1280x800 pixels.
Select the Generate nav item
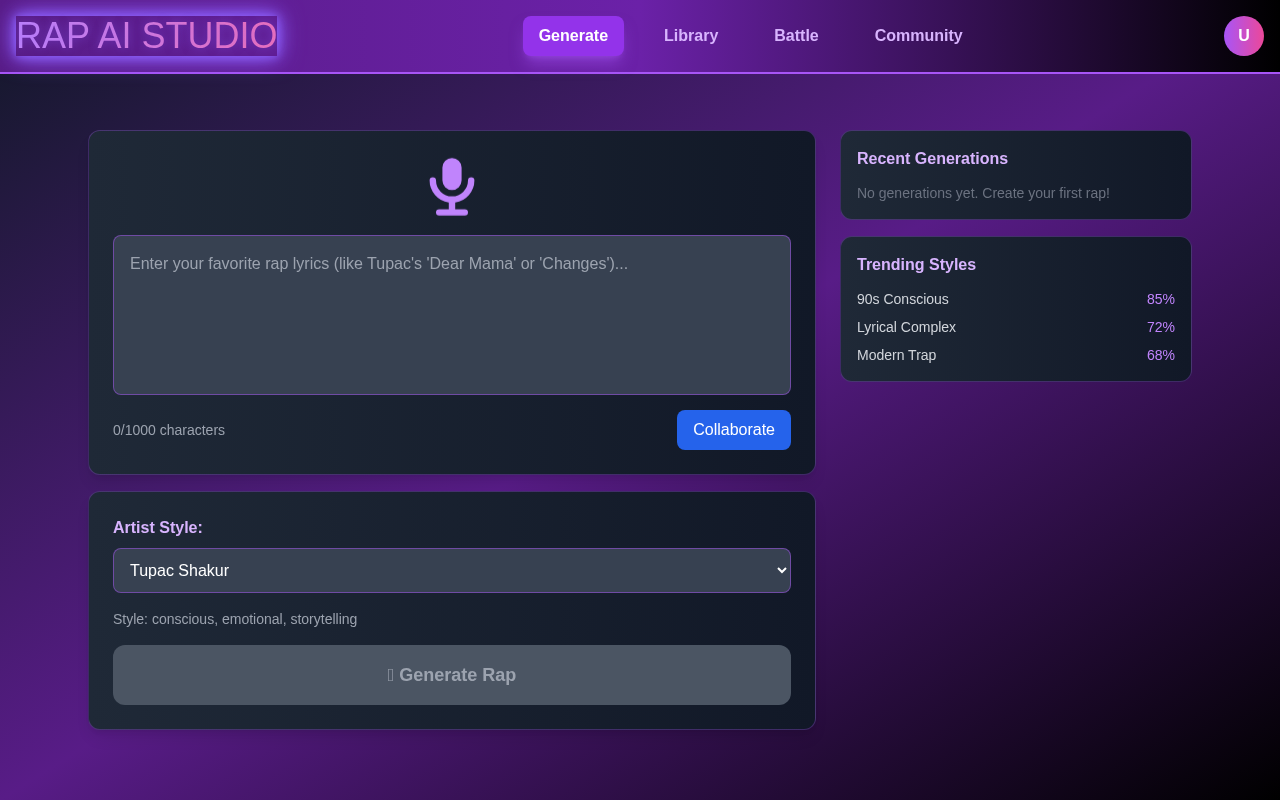click(x=573, y=35)
